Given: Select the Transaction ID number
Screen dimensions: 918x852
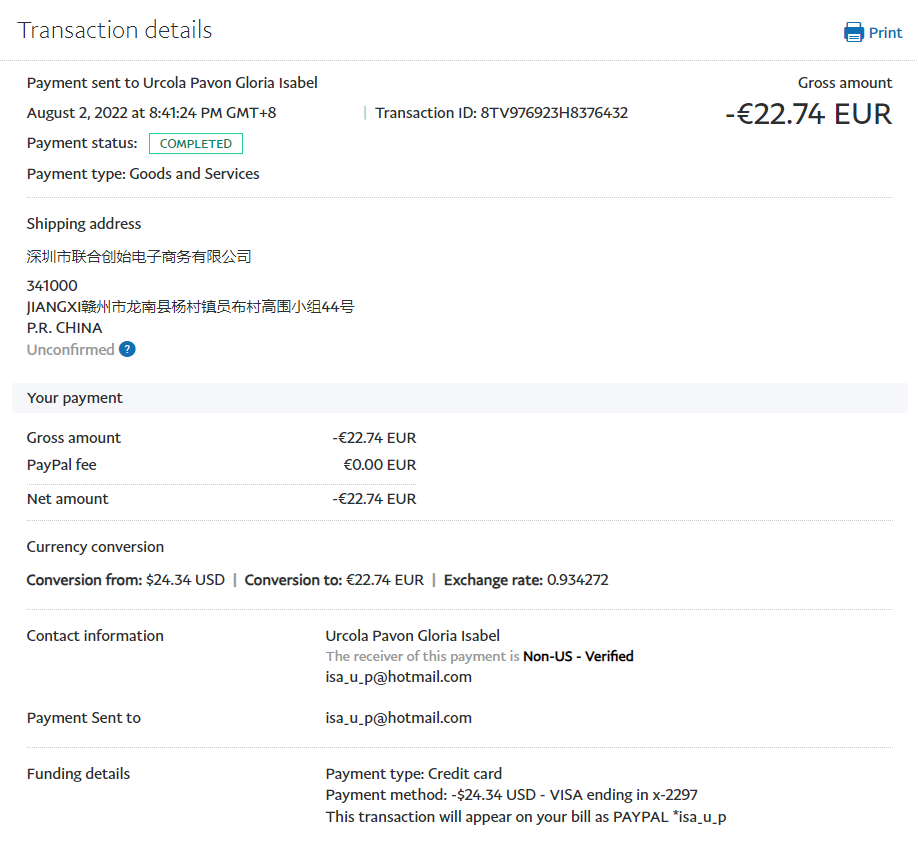Looking at the screenshot, I should [x=554, y=113].
